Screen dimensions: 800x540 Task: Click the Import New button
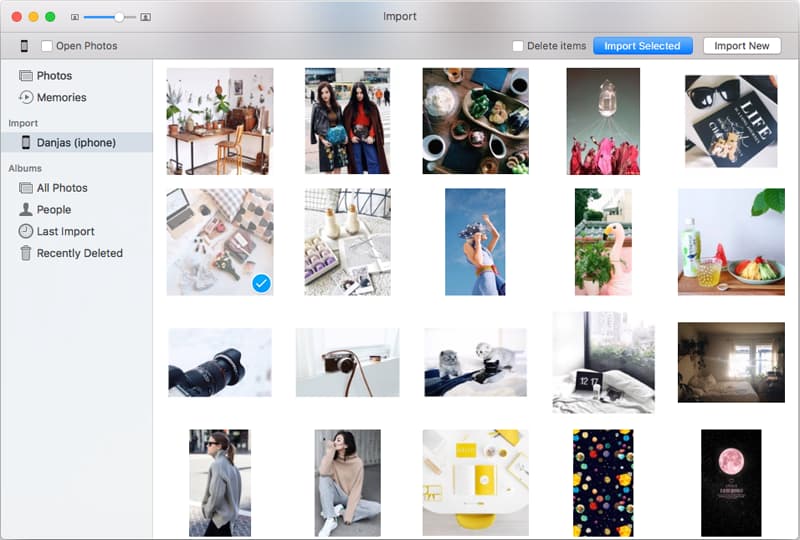[741, 46]
